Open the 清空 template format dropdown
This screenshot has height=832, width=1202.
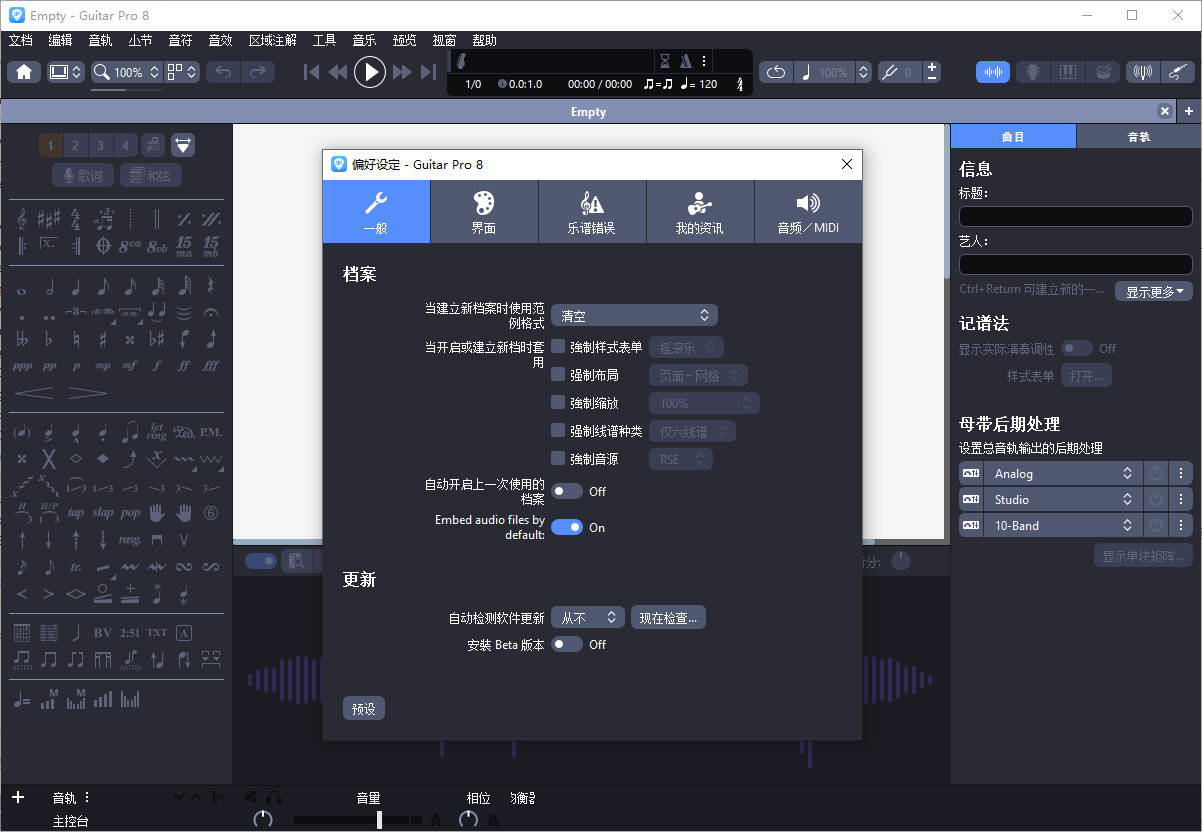click(x=634, y=315)
